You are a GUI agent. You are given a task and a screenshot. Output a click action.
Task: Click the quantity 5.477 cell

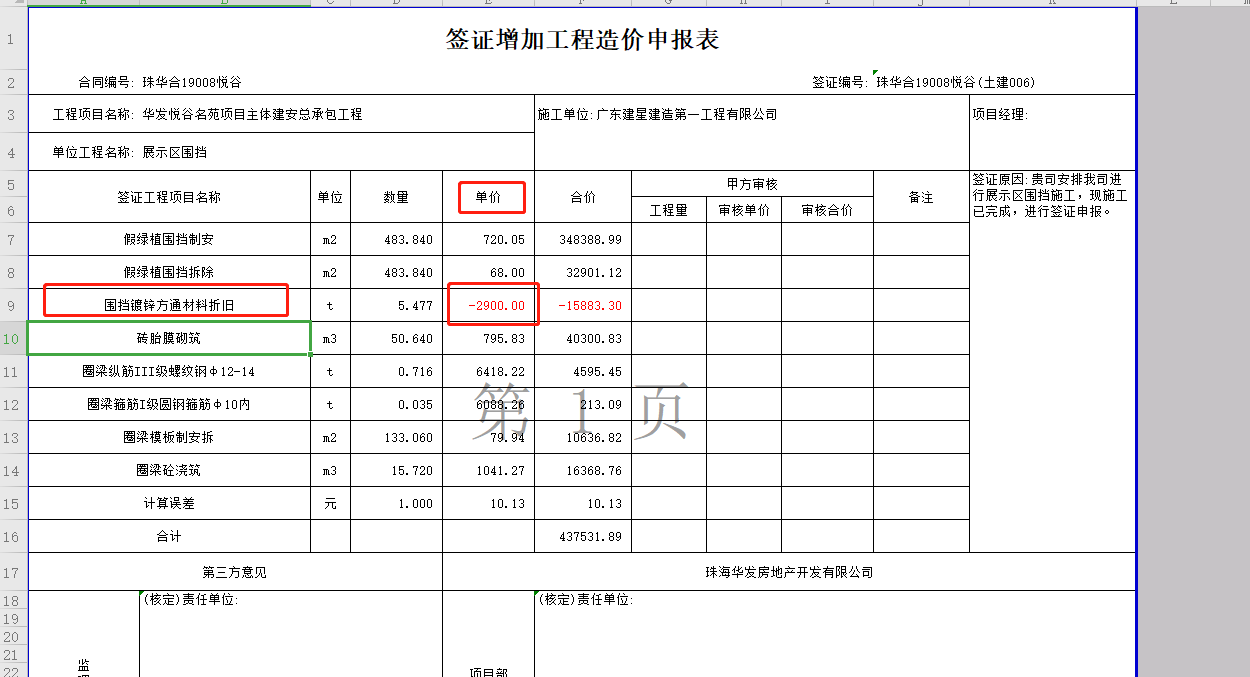pyautogui.click(x=396, y=305)
